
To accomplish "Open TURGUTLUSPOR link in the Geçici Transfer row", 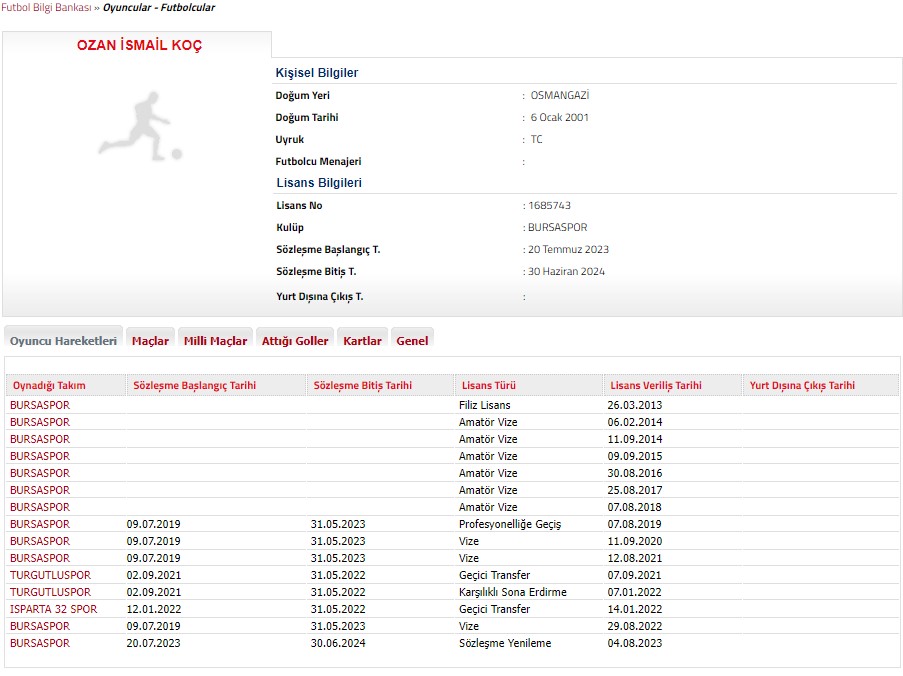I will pos(50,575).
